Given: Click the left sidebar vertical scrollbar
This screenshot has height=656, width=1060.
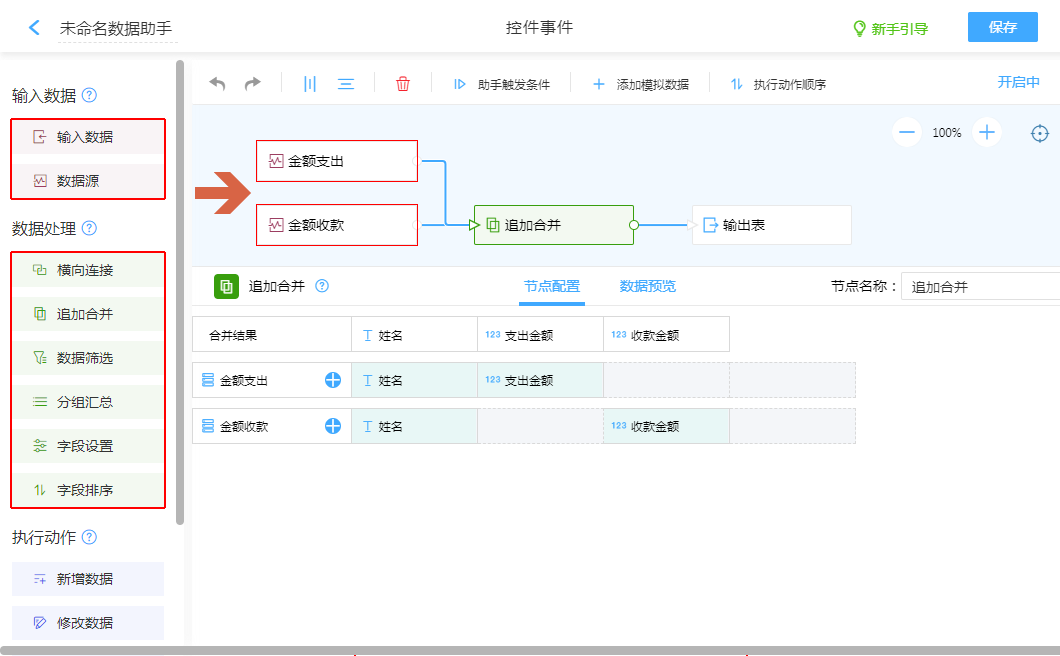Looking at the screenshot, I should 180,290.
